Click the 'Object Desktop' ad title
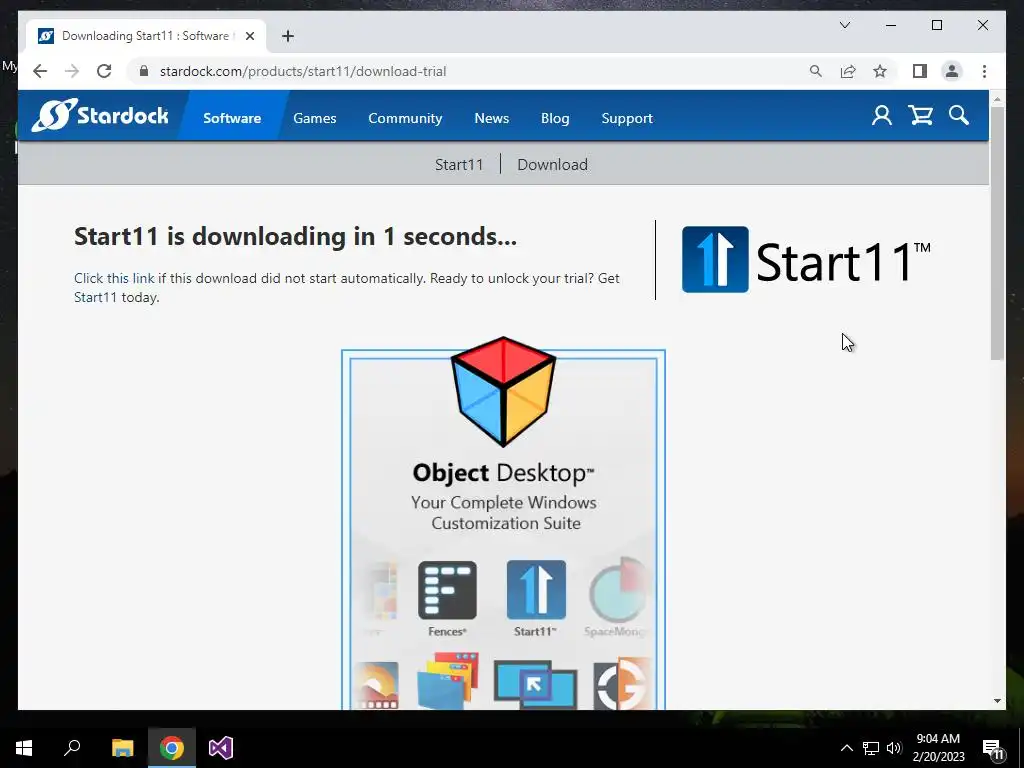This screenshot has height=768, width=1024. 503,473
